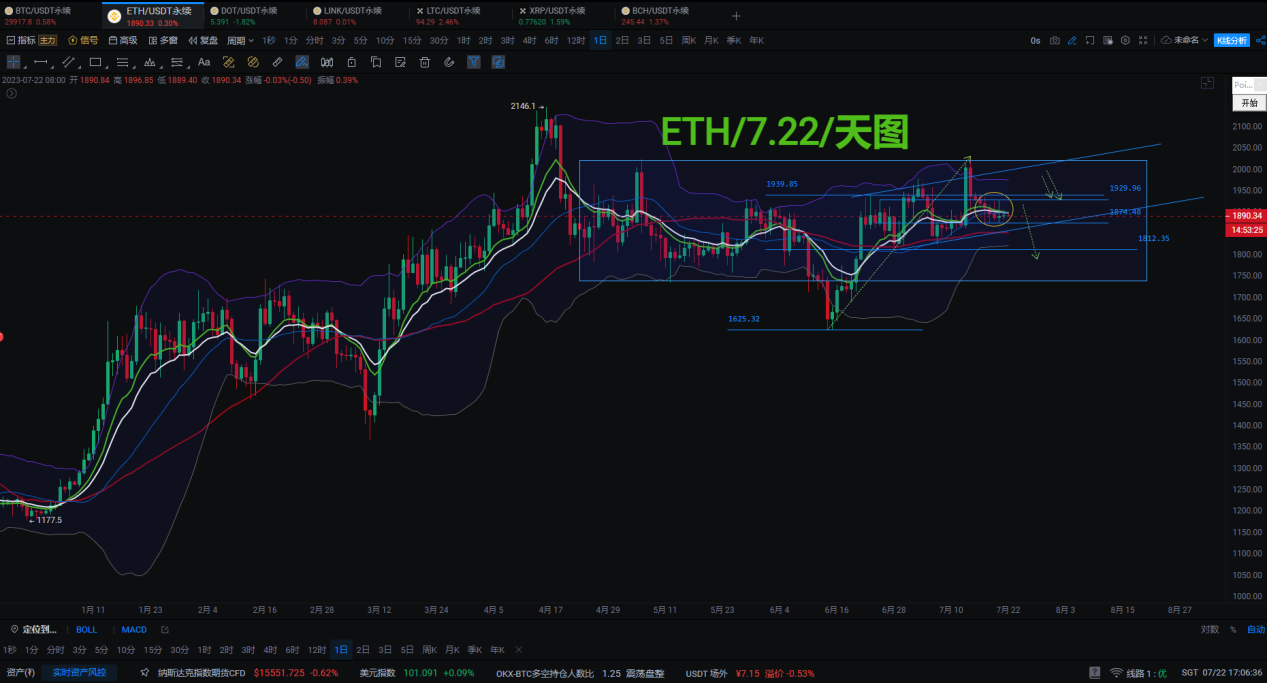1267x683 pixels.
Task: Click the add comment bubble icon in the top-right toolbar
Action: pyautogui.click(x=1090, y=40)
